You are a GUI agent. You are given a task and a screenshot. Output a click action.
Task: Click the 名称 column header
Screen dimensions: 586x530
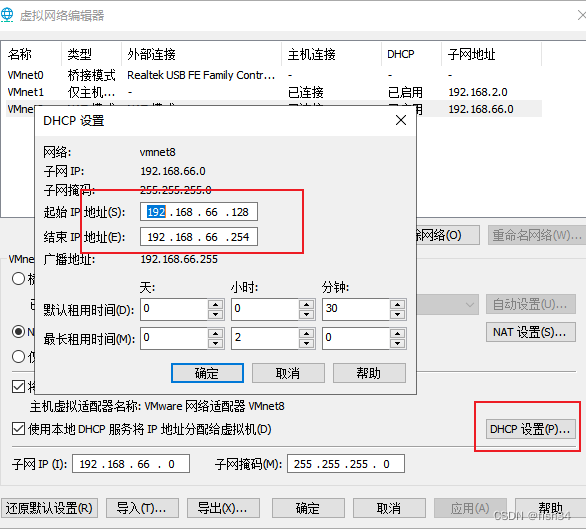pos(31,54)
